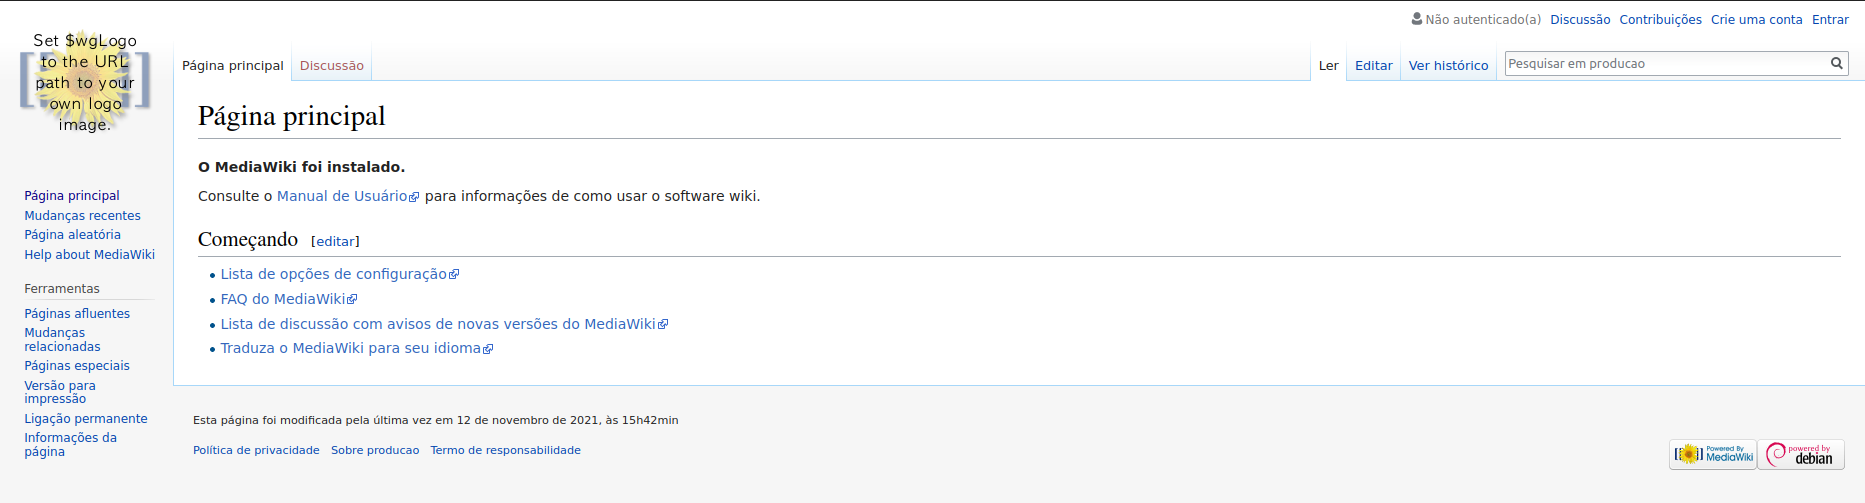Open the powered by Debian badge
The width and height of the screenshot is (1865, 503).
pyautogui.click(x=1801, y=454)
